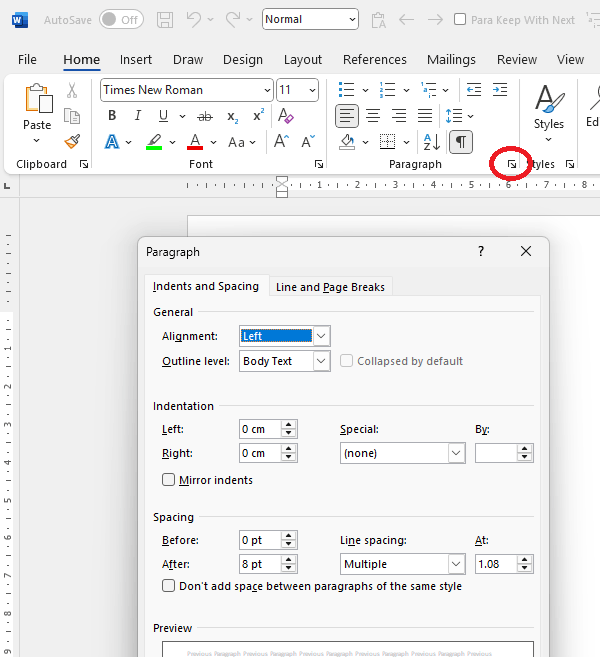Click the At line spacing value field
This screenshot has width=600, height=660.
click(x=496, y=564)
